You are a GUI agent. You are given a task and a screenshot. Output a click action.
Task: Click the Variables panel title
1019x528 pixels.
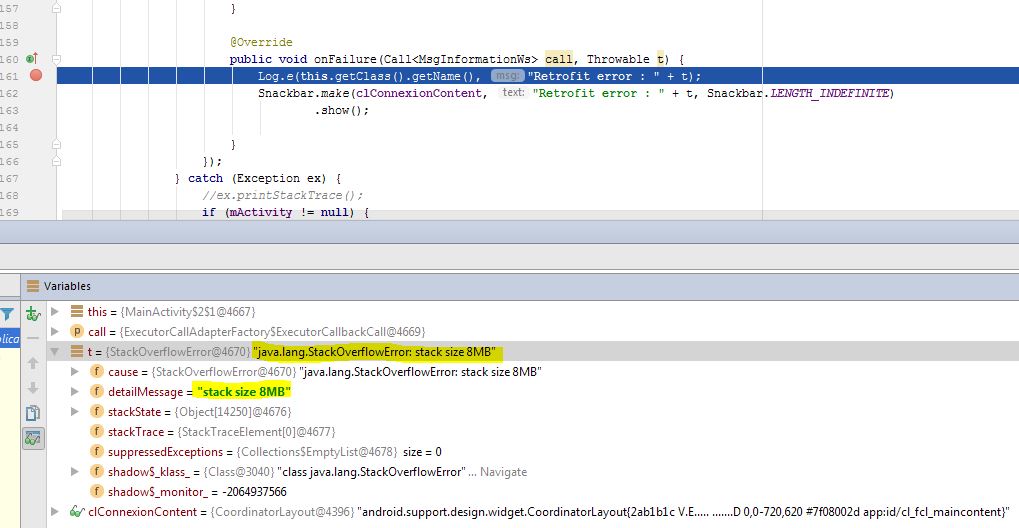click(x=67, y=286)
